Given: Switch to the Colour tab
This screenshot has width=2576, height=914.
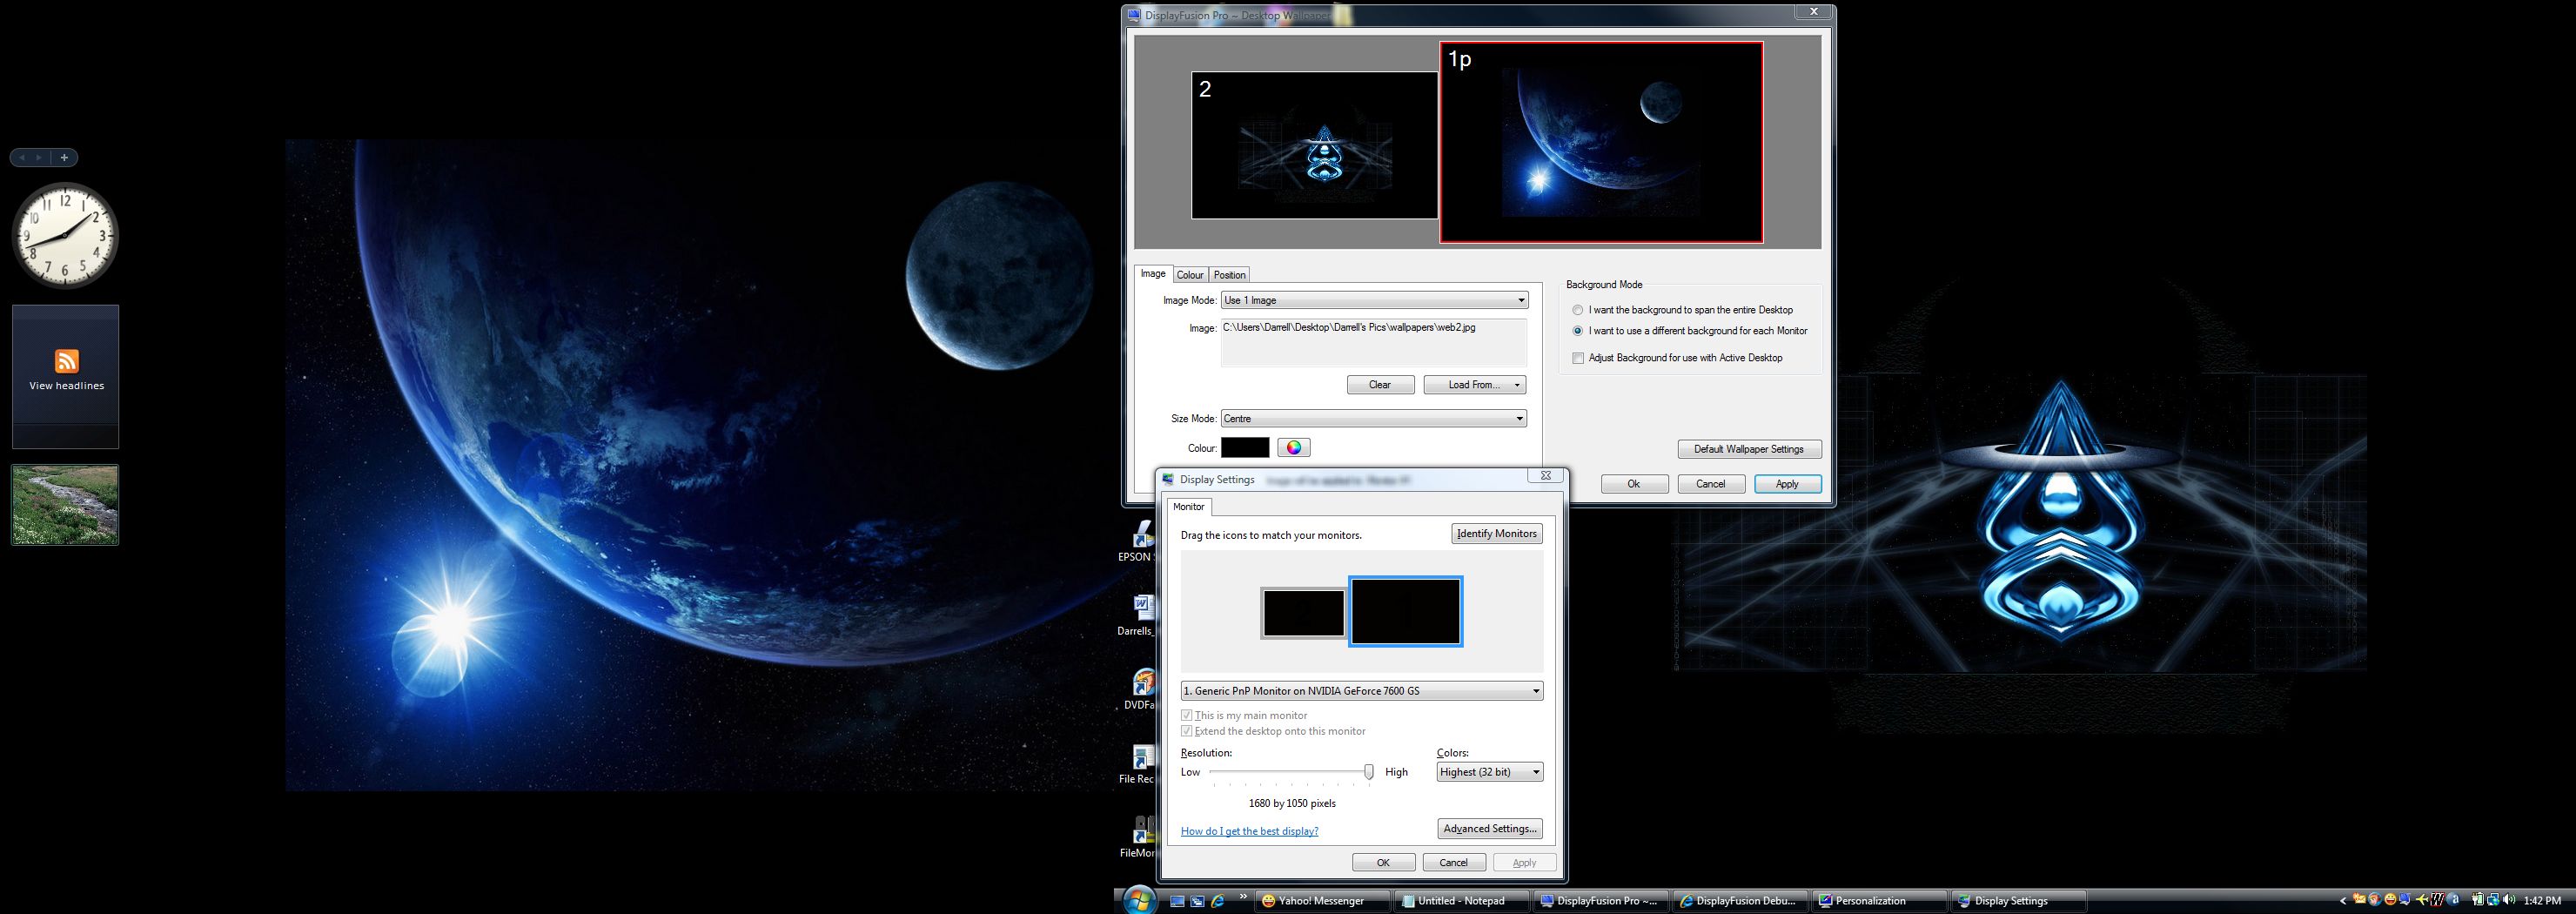Looking at the screenshot, I should [x=1189, y=275].
